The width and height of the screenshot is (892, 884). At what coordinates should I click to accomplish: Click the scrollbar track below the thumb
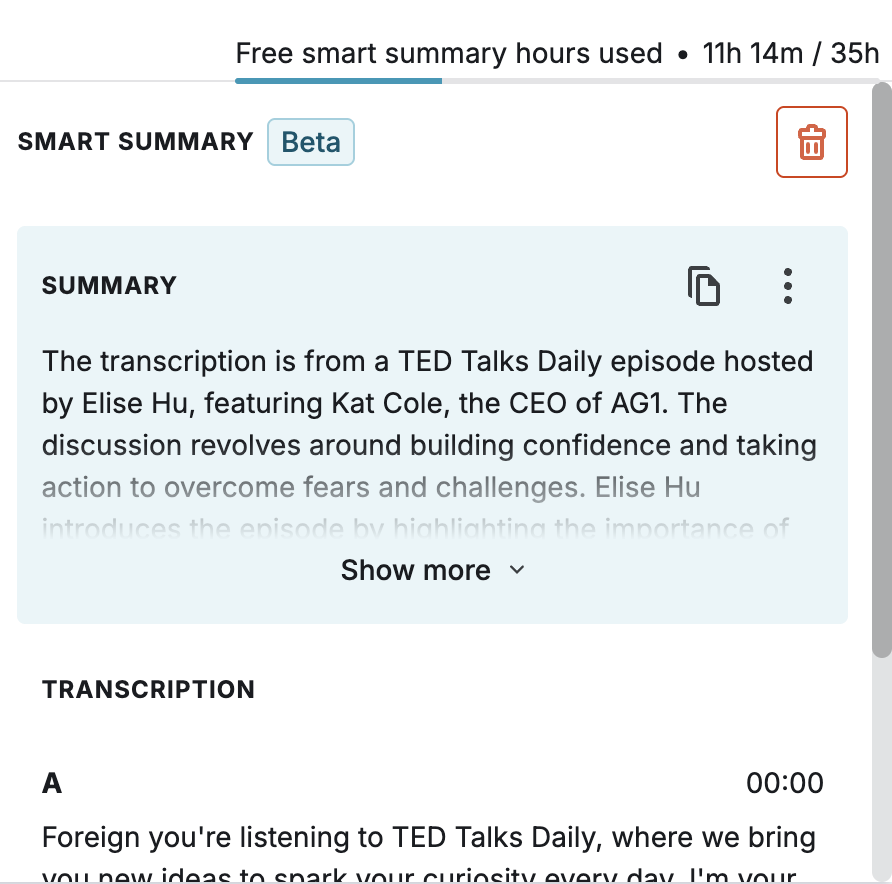coord(882,768)
